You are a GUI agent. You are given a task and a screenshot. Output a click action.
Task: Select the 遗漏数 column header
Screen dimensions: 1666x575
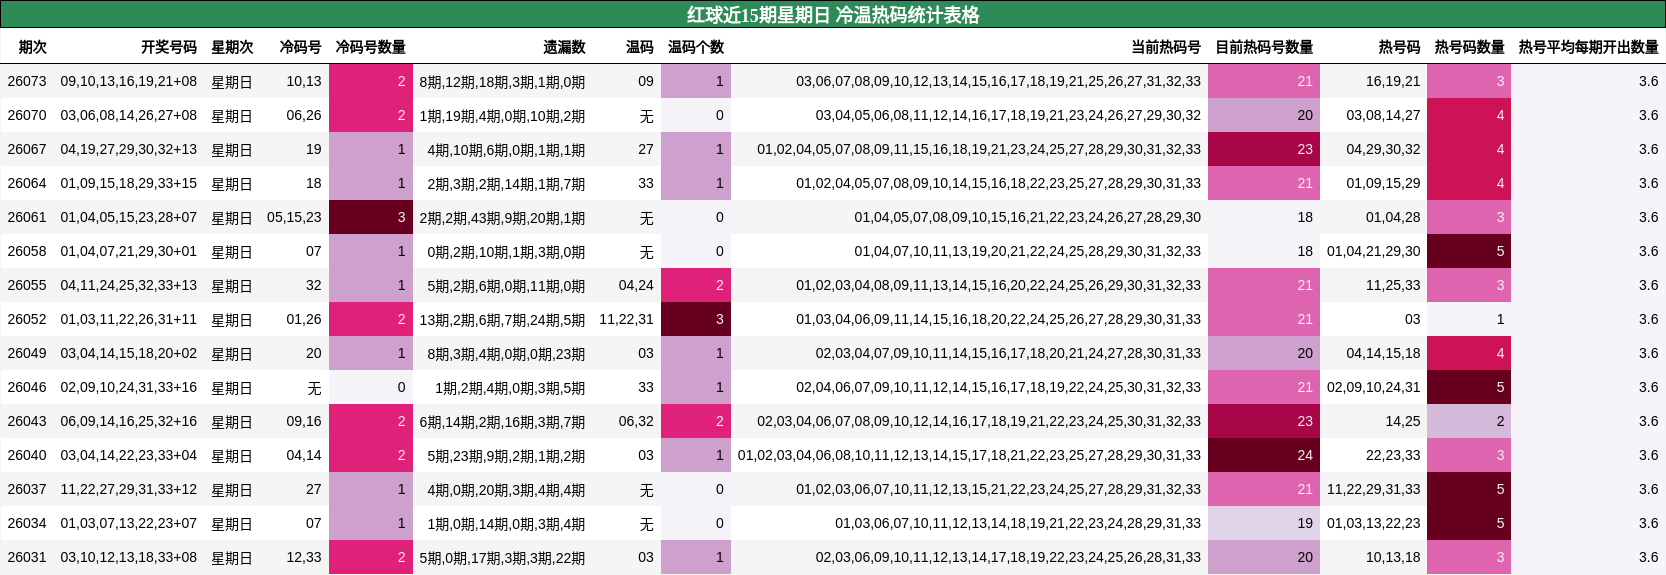click(x=565, y=47)
